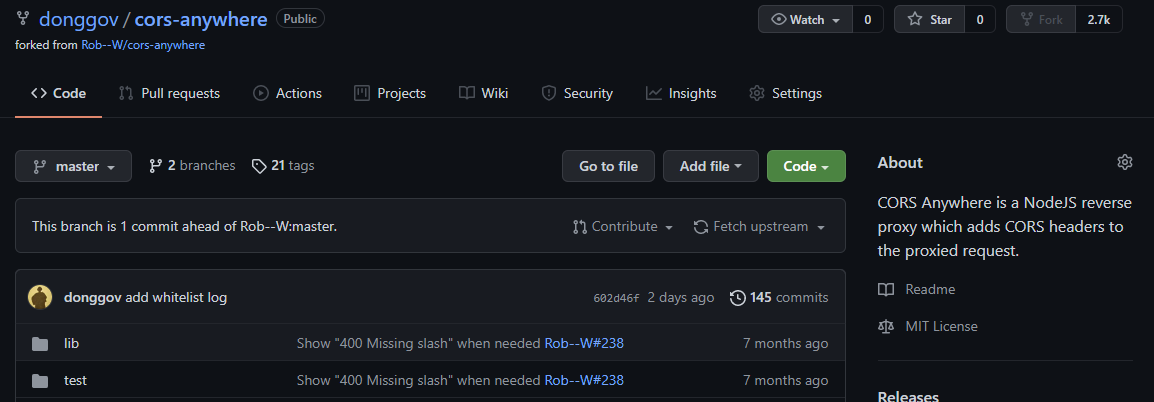Click the gear icon to edit About details
1154x402 pixels.
coord(1125,162)
